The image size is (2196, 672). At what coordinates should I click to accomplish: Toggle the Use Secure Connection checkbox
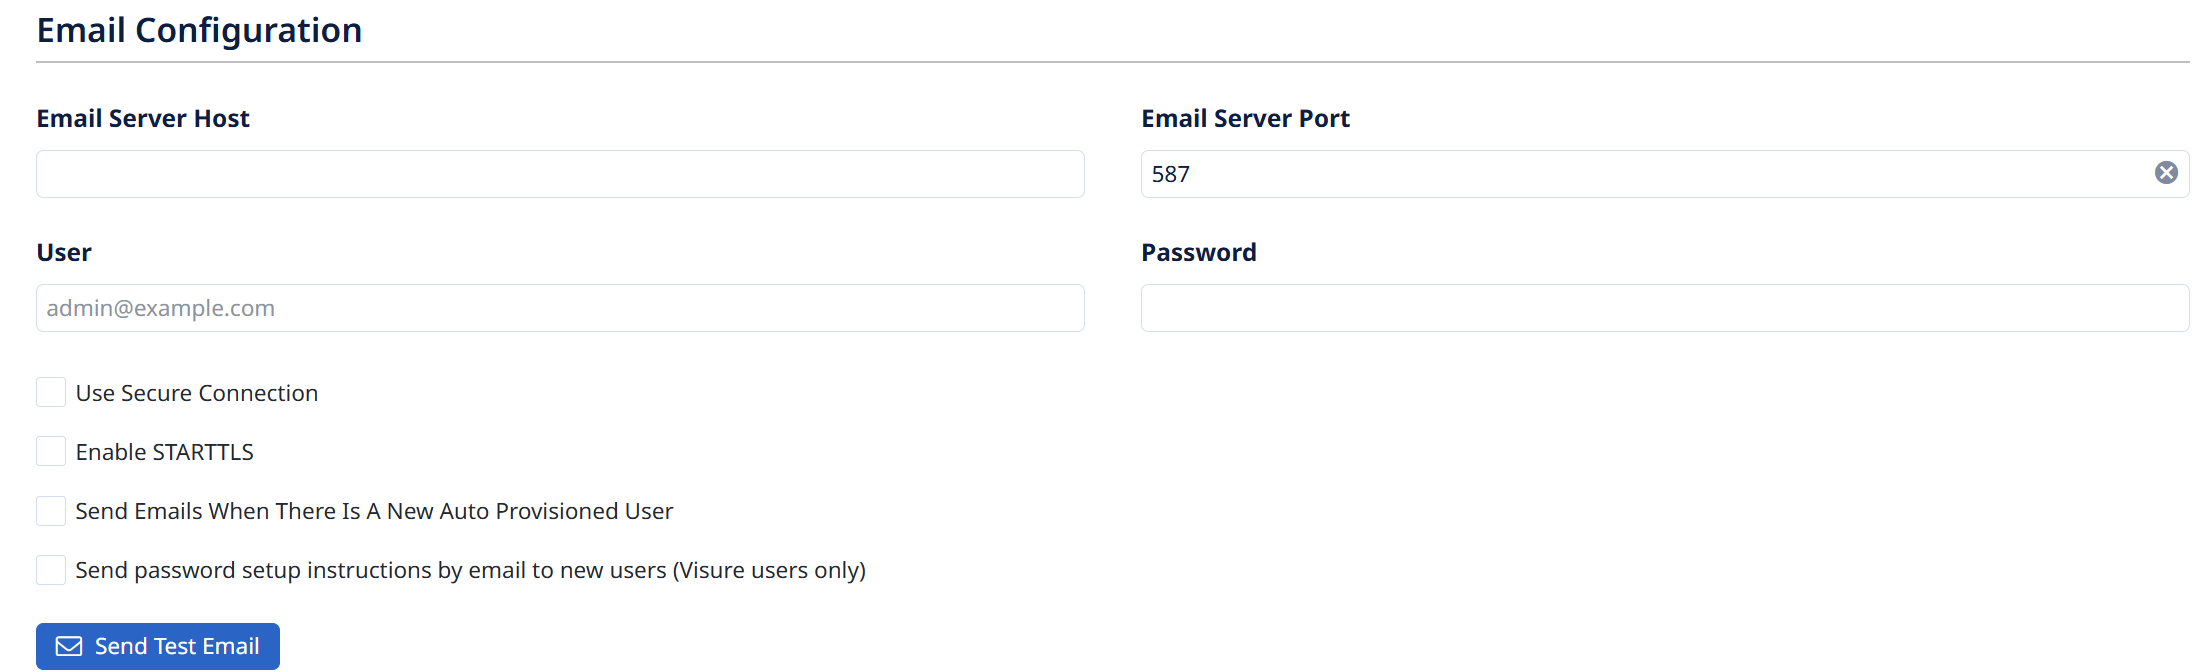[51, 392]
